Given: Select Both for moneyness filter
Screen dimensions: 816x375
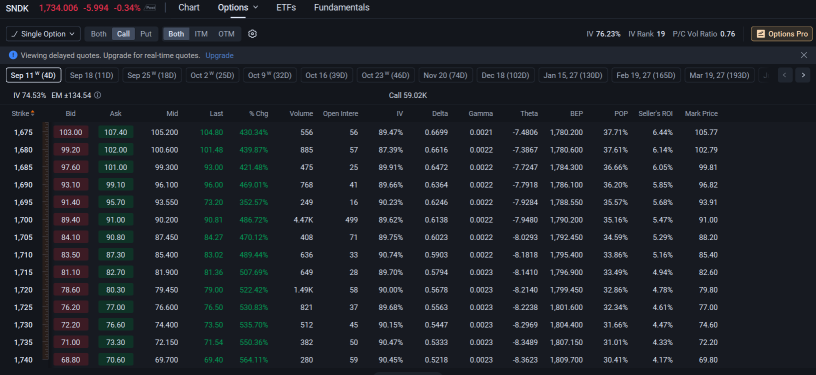Looking at the screenshot, I should click(176, 34).
